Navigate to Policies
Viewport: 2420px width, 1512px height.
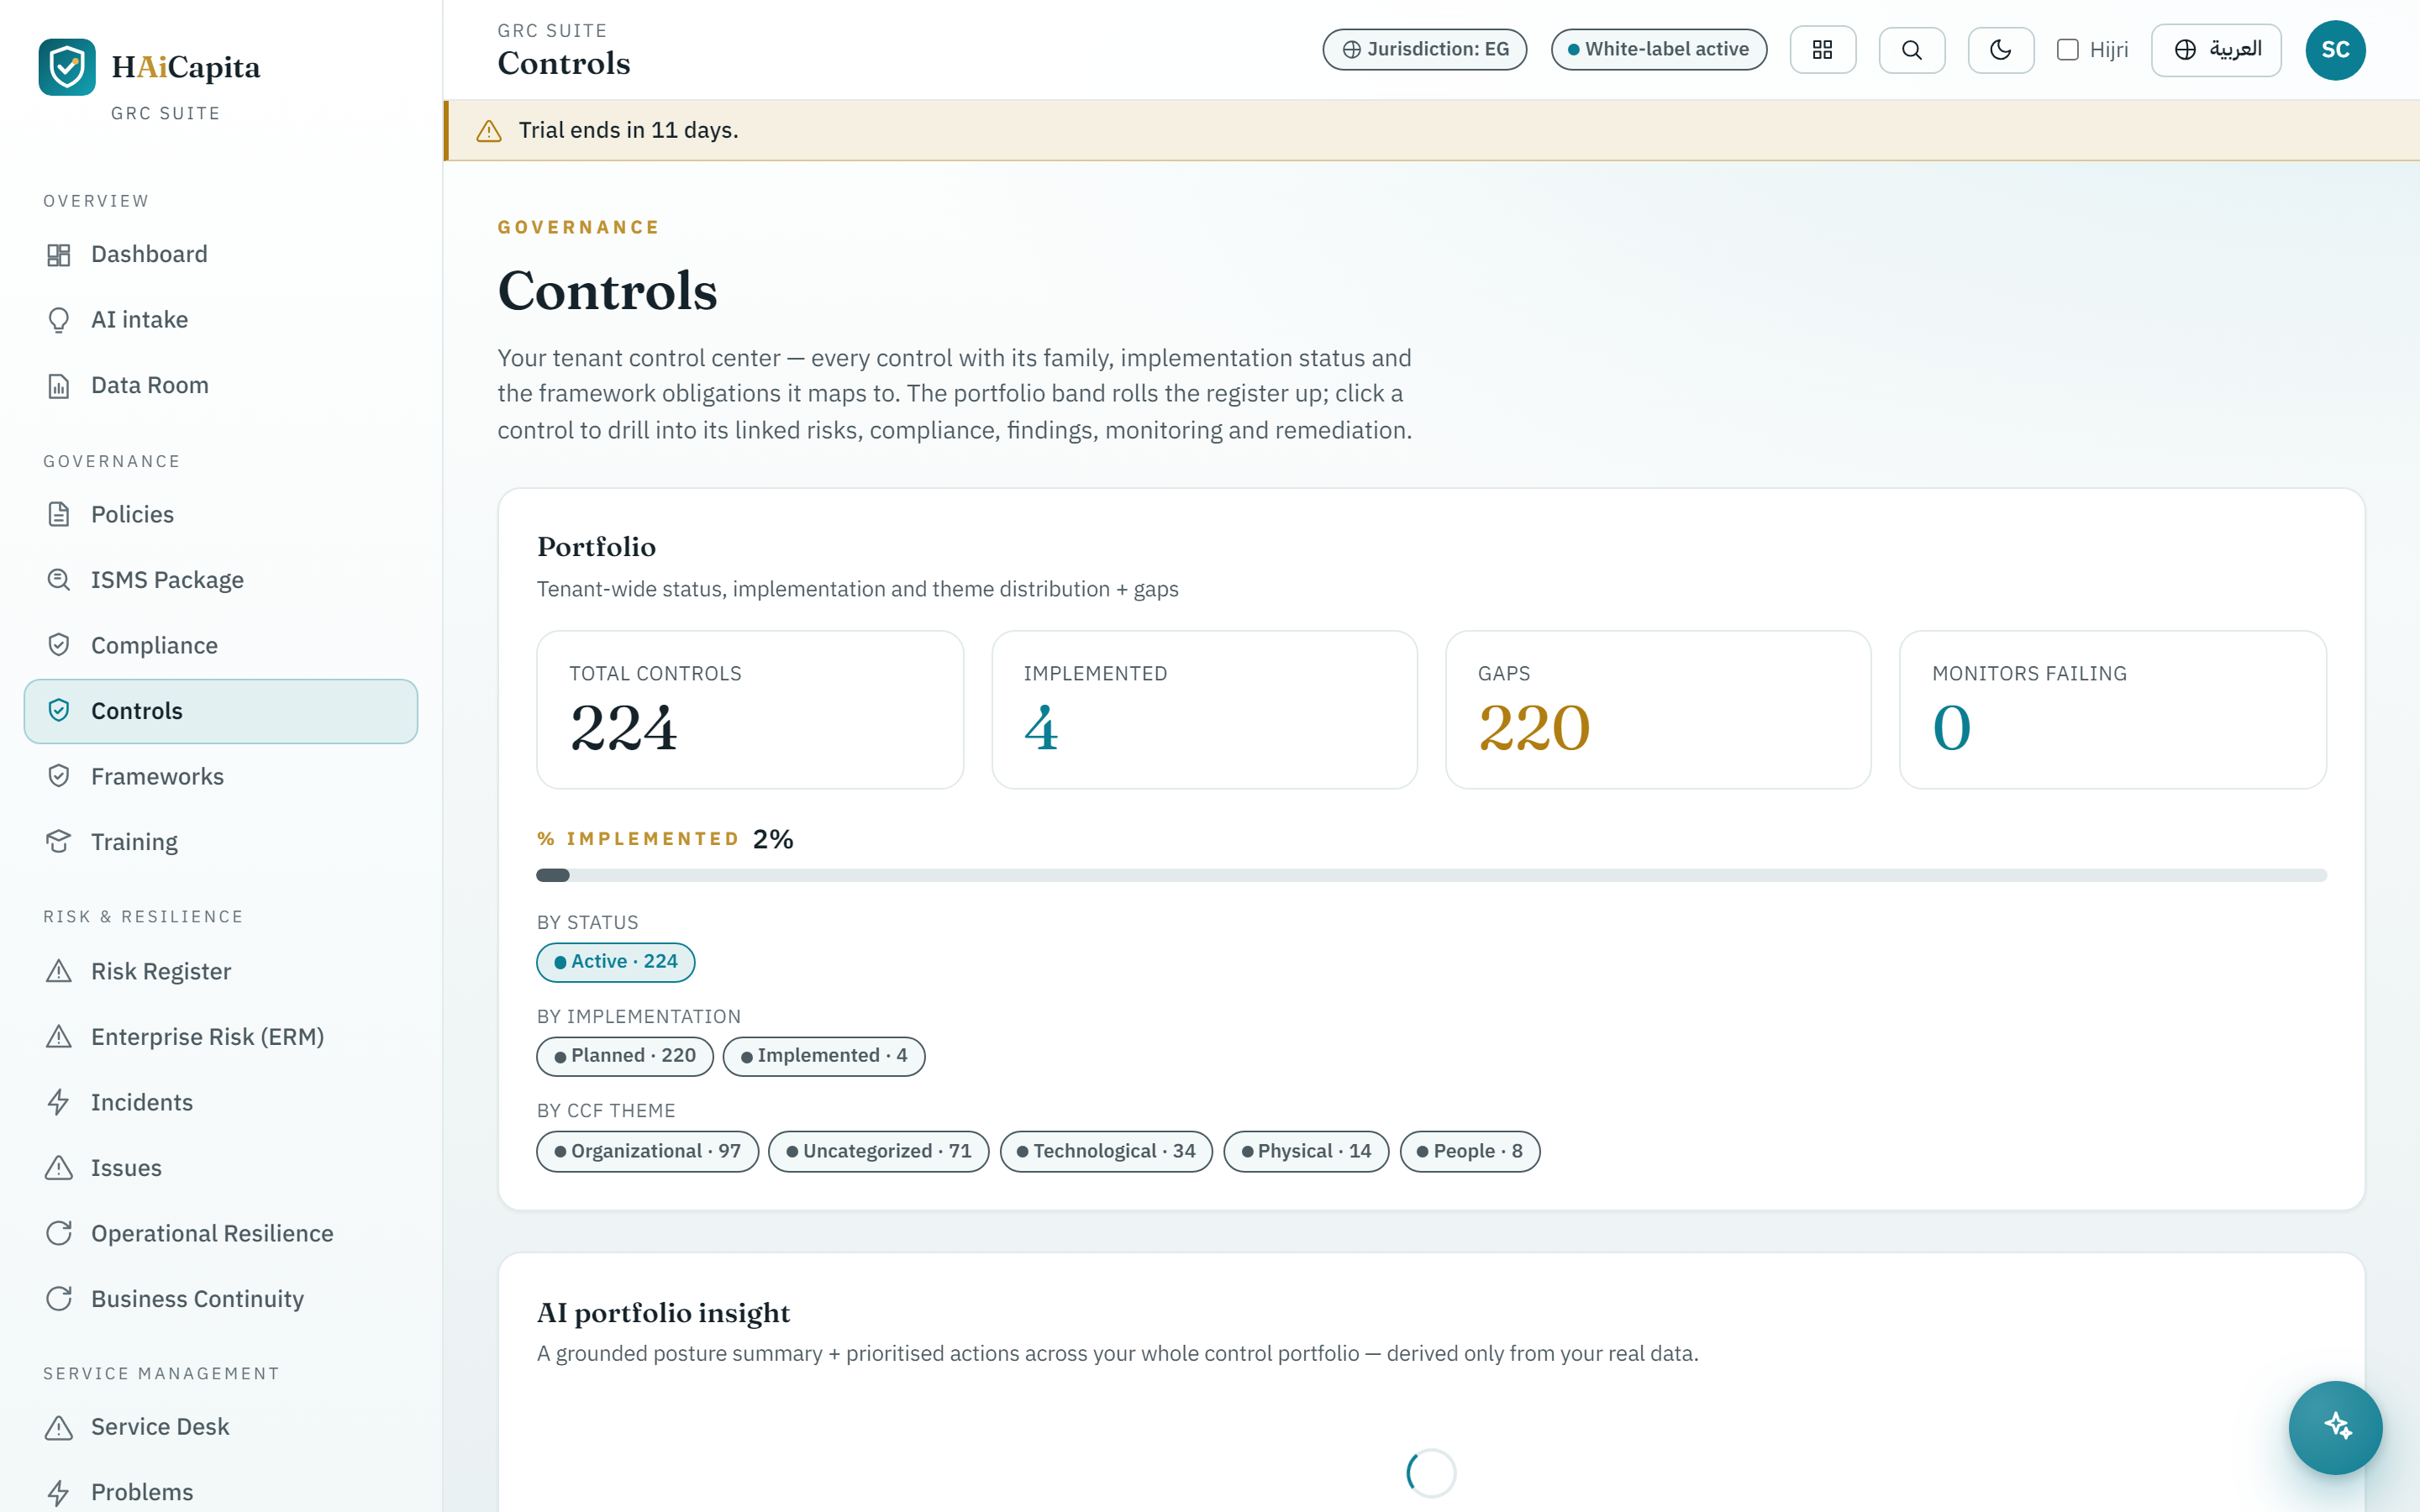(x=221, y=515)
